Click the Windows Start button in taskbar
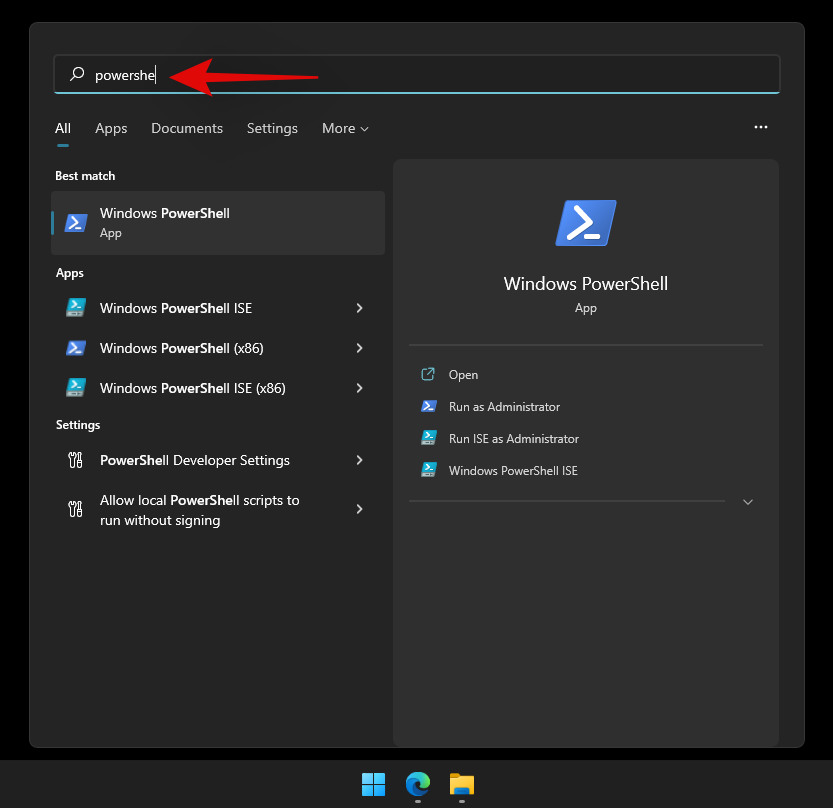This screenshot has height=808, width=833. 373,785
